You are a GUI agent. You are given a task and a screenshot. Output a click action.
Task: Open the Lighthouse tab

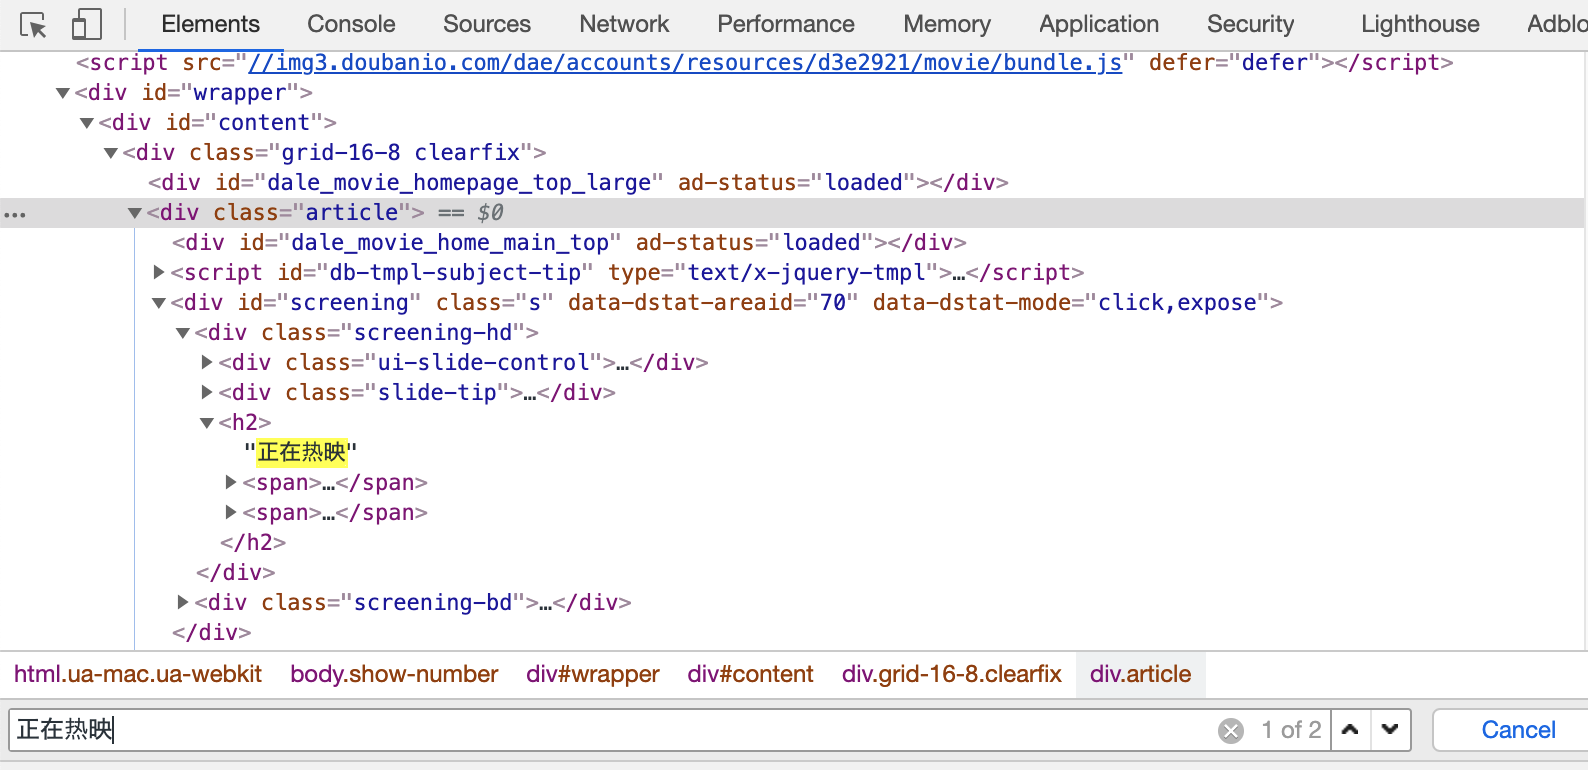pyautogui.click(x=1420, y=24)
